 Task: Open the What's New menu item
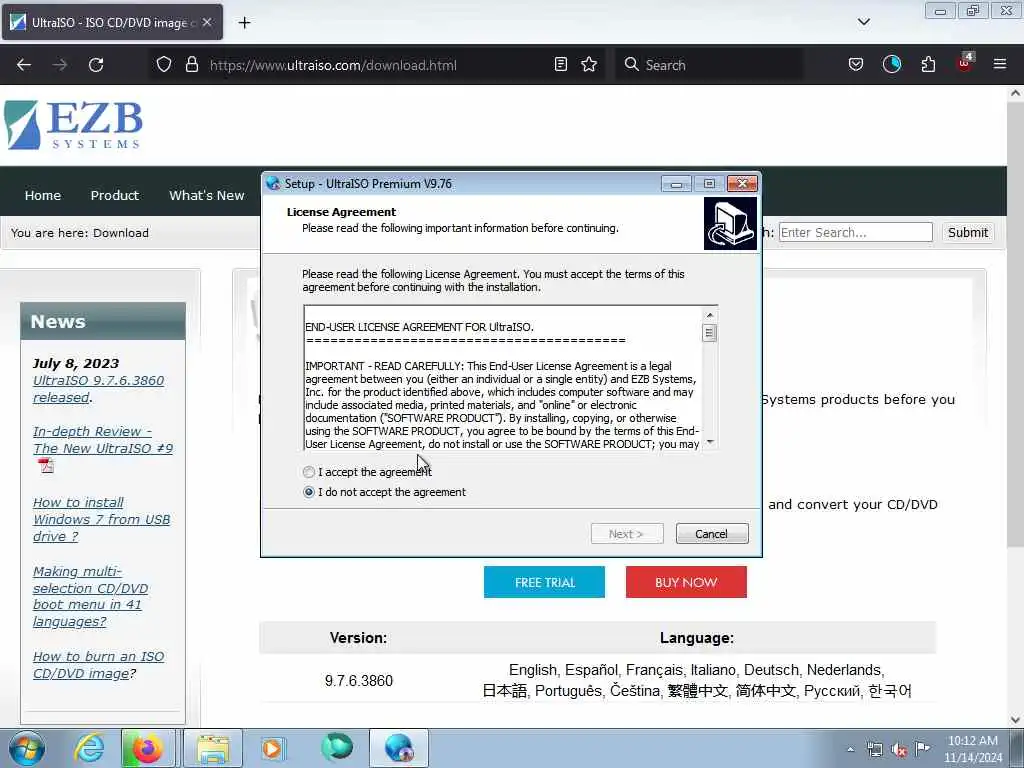click(206, 195)
